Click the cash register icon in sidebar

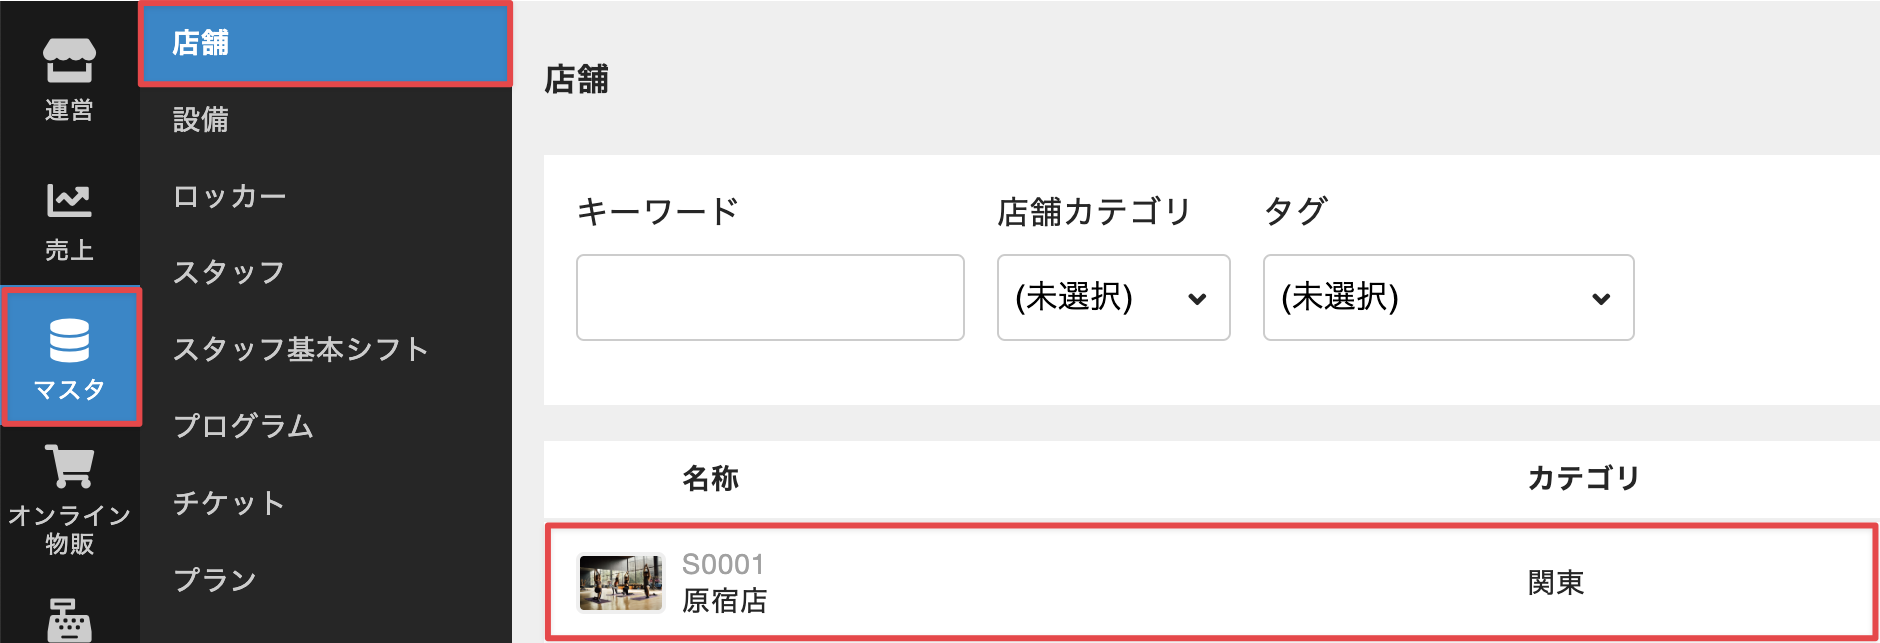[69, 619]
